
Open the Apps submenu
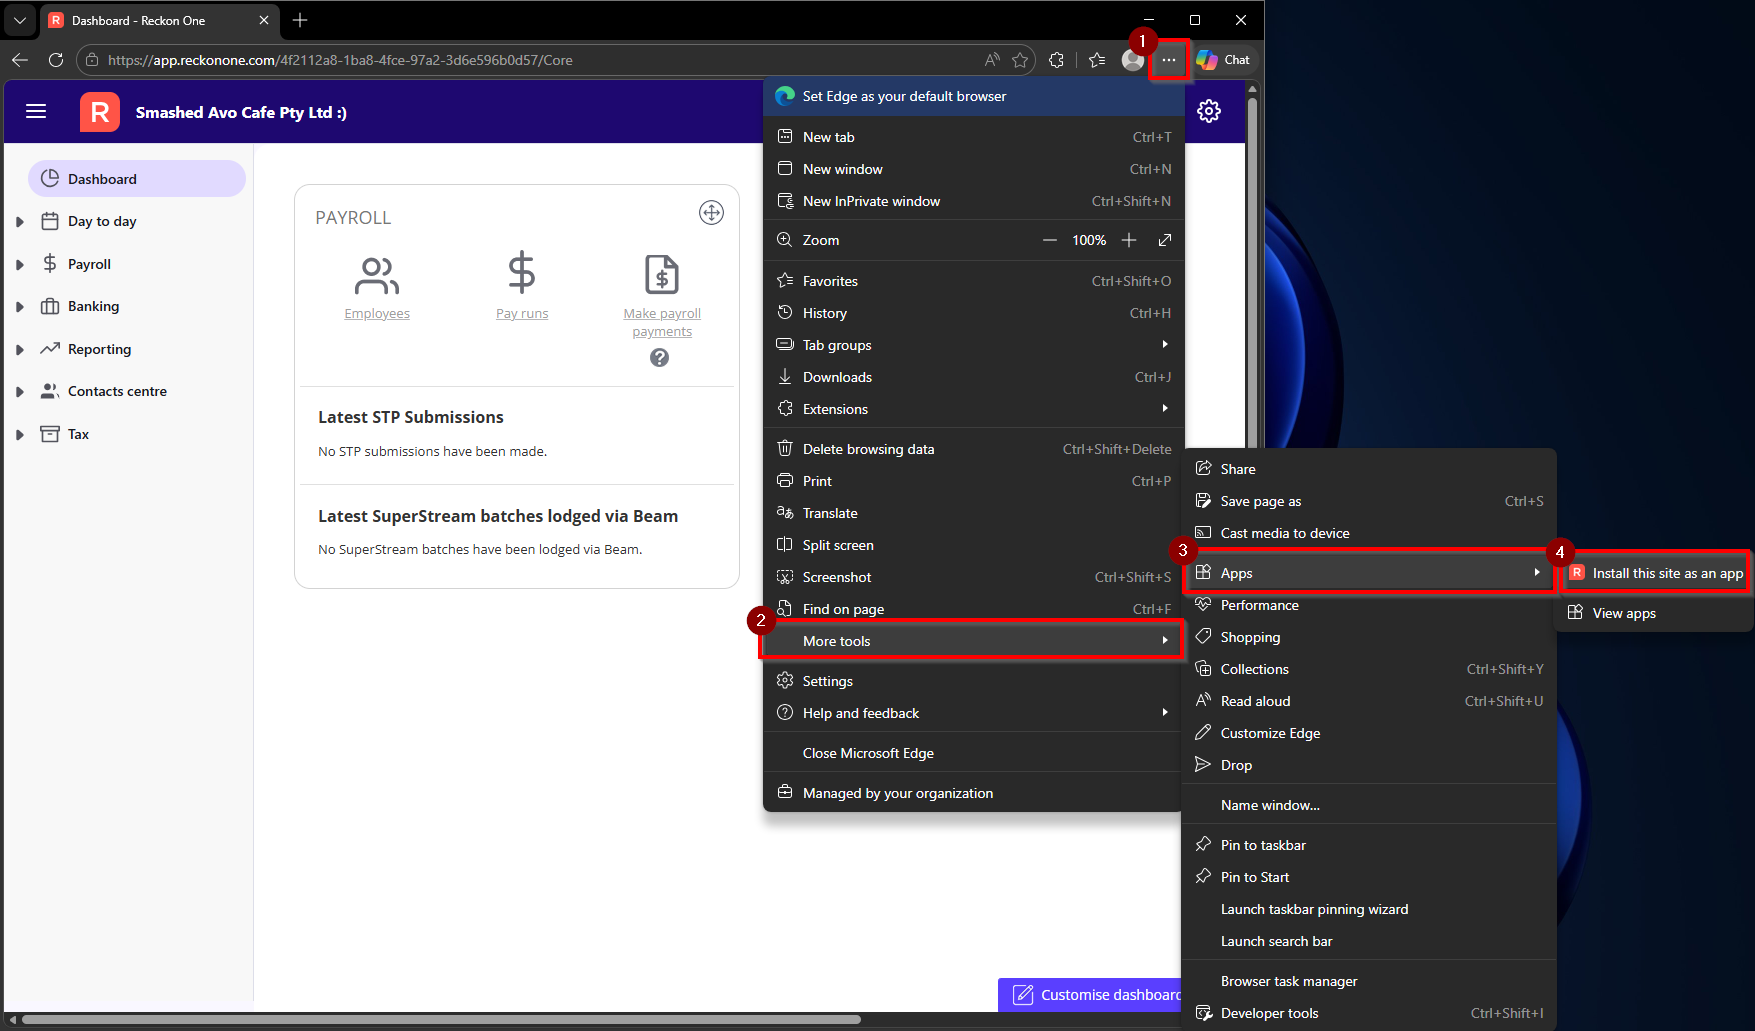point(1369,573)
